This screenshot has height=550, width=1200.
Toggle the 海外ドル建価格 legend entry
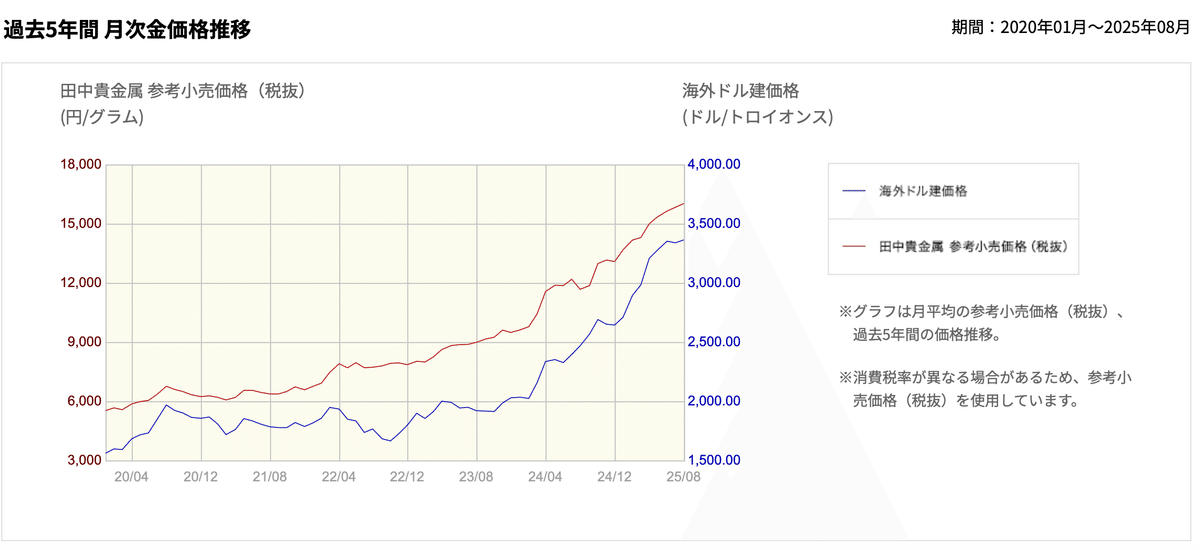[923, 190]
